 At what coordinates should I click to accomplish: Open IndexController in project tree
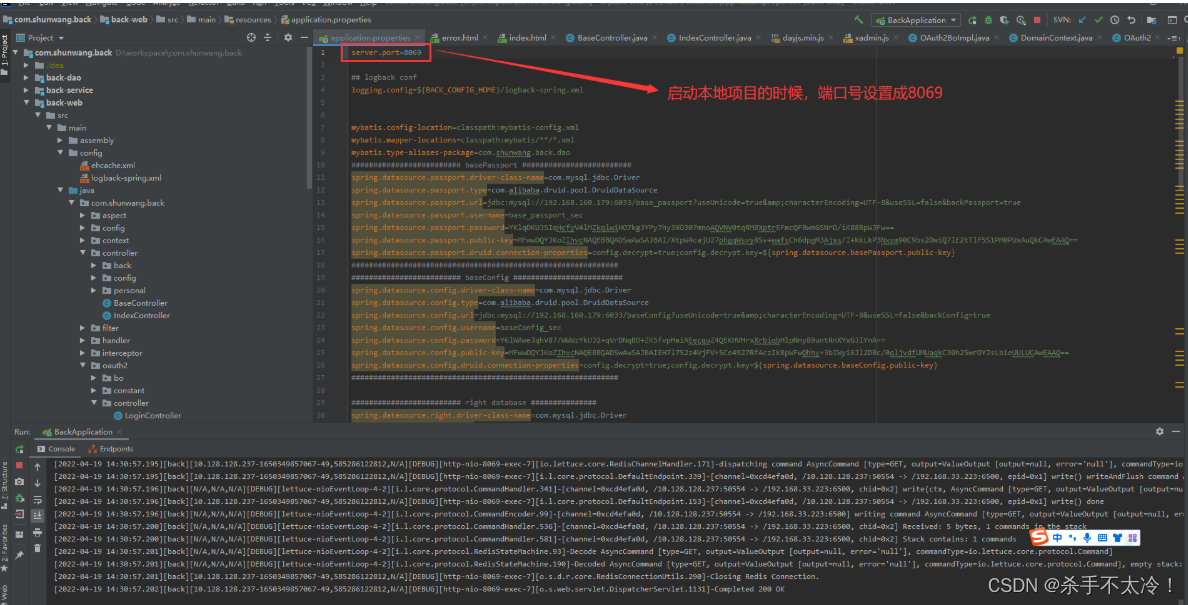136,315
